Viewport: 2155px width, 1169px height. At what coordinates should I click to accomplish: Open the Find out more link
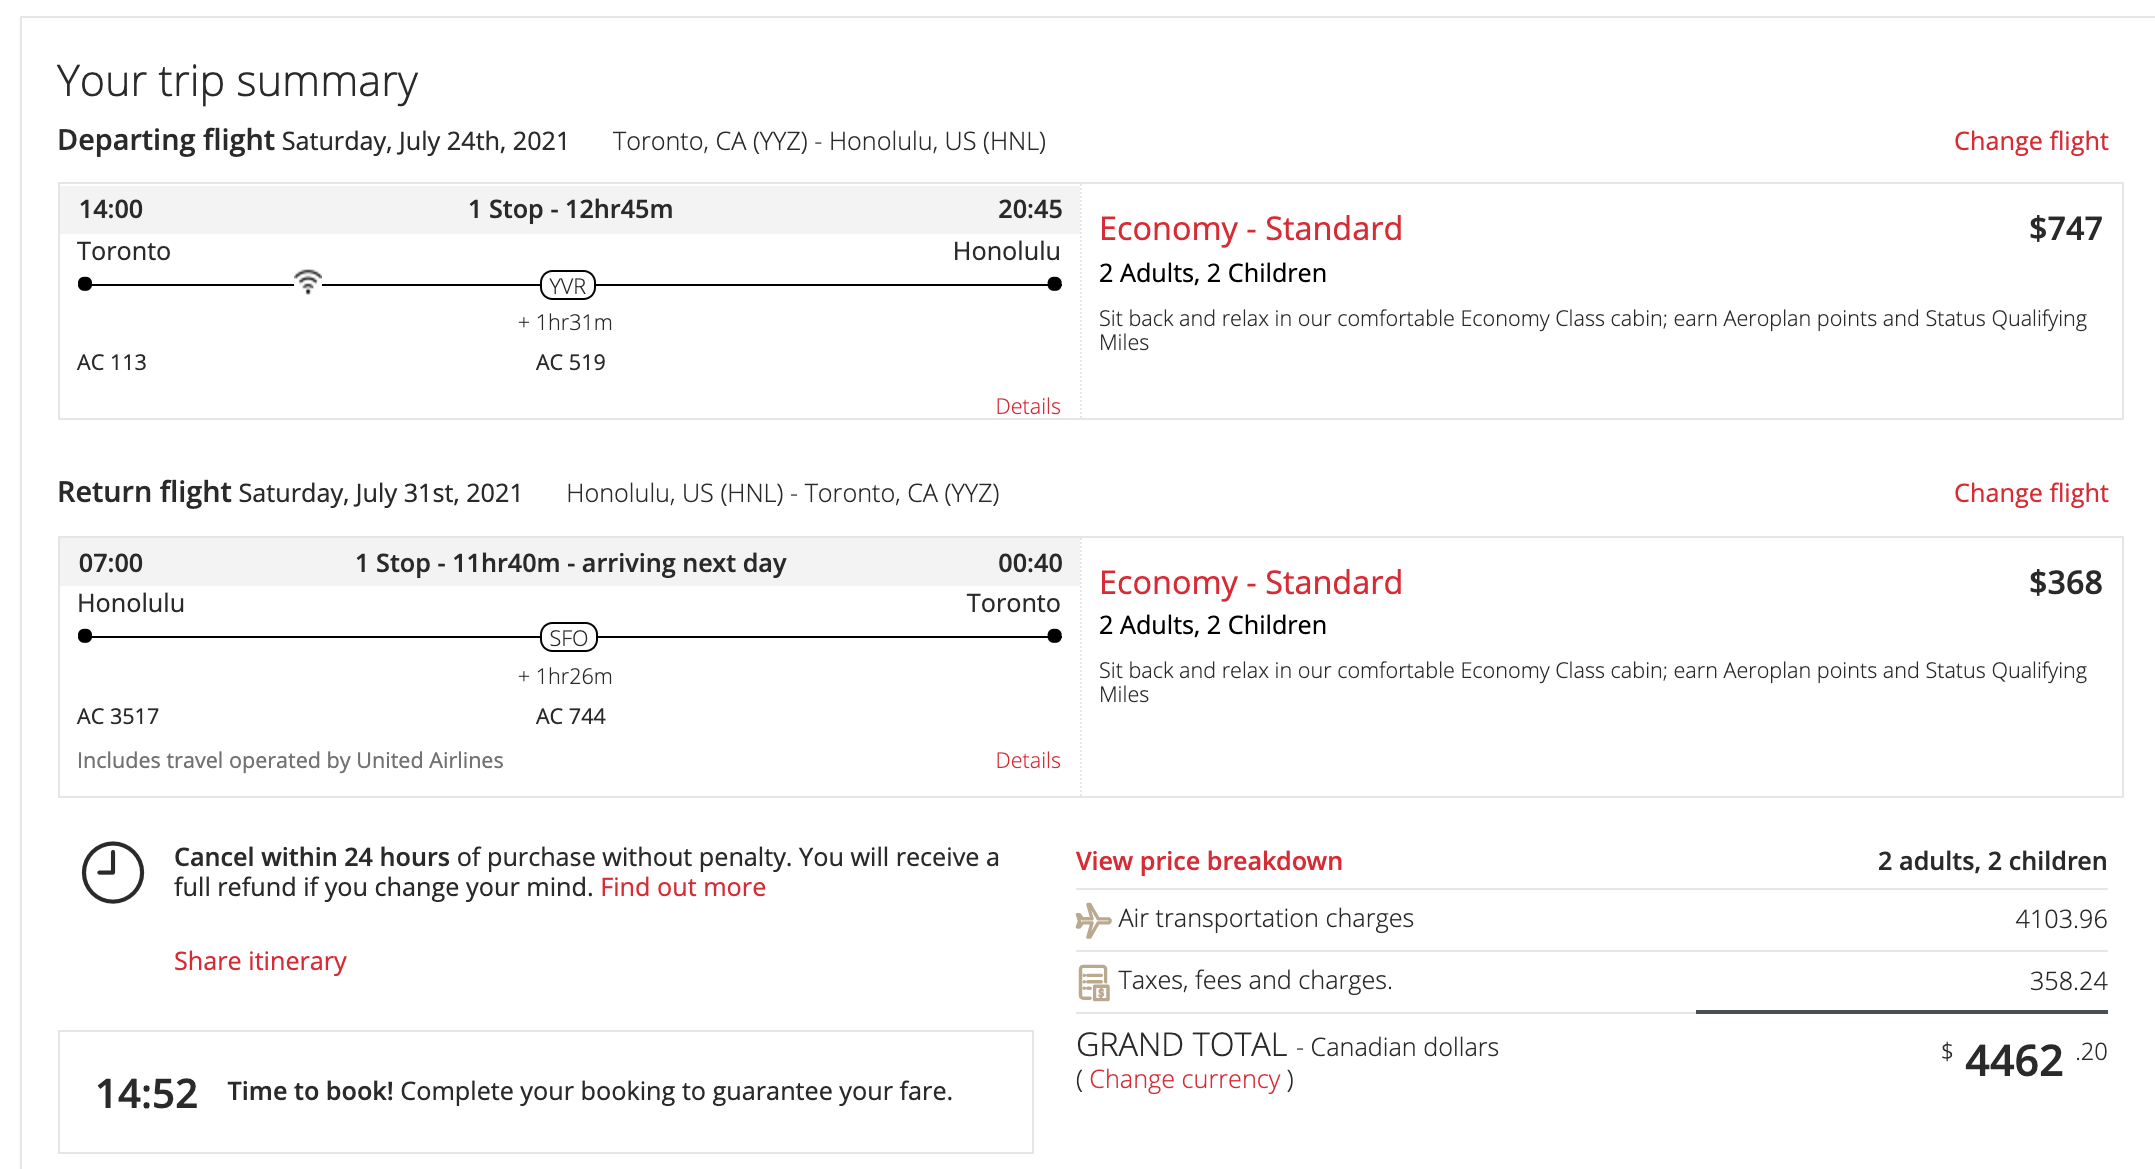point(682,887)
